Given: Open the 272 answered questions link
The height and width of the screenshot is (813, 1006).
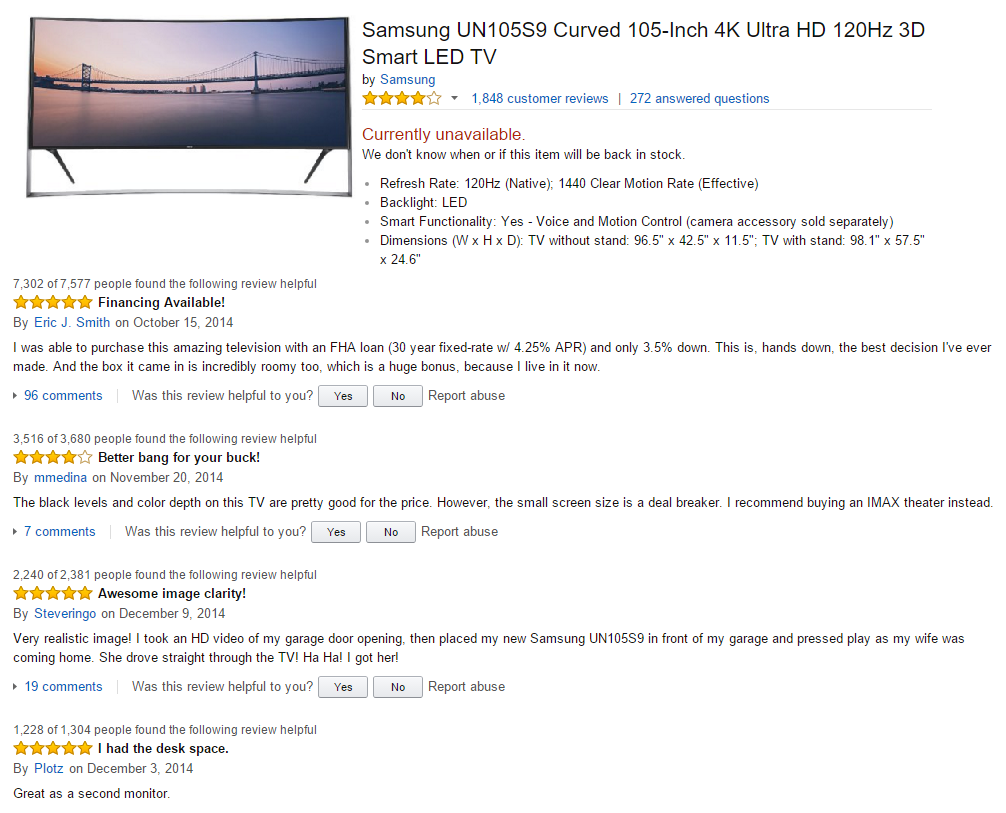Looking at the screenshot, I should 699,98.
